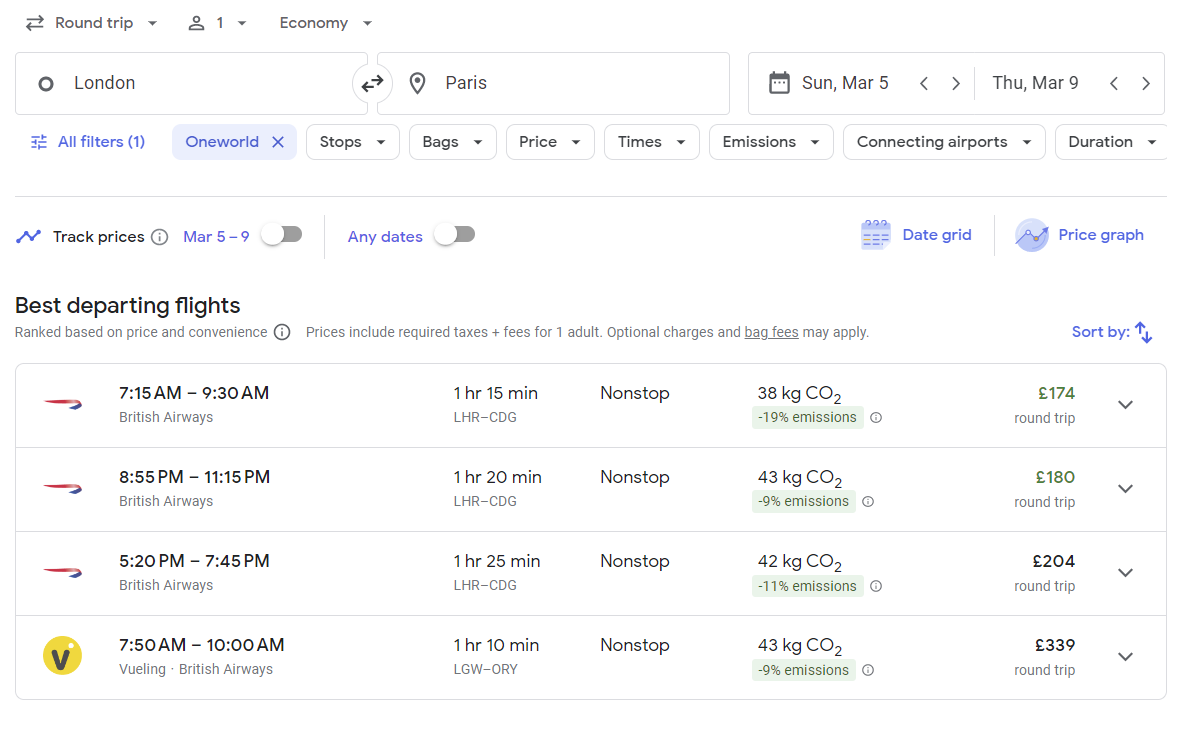
Task: Show emissions info for 8:55 PM flight
Action: point(868,502)
